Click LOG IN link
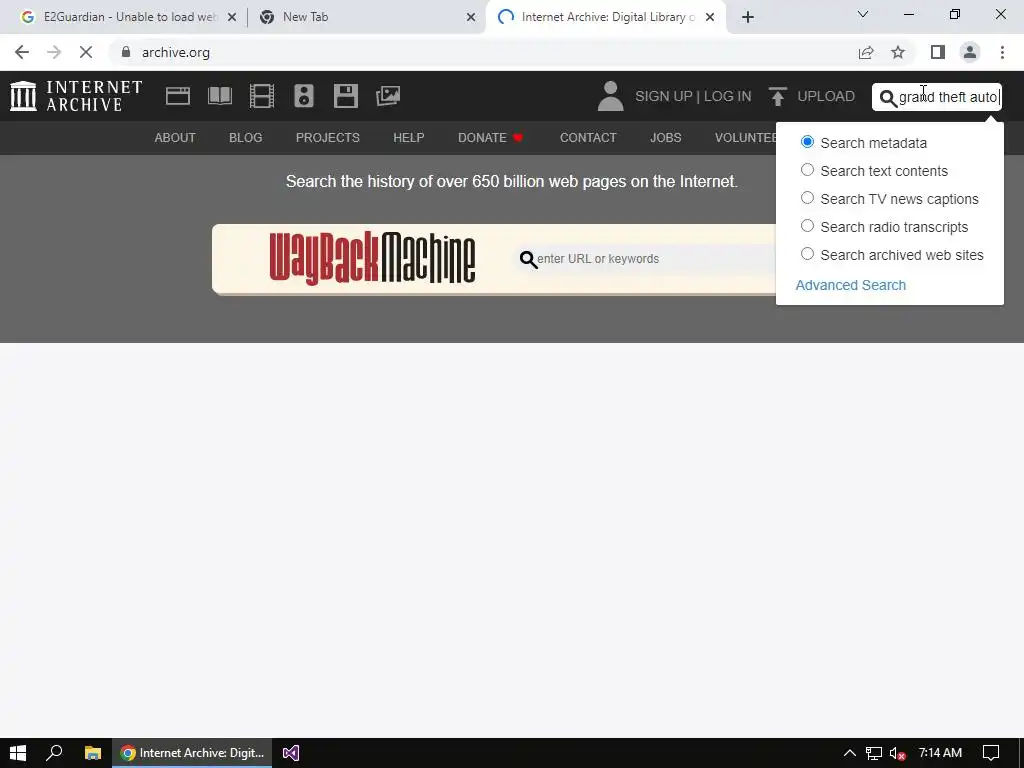This screenshot has width=1024, height=768. click(728, 97)
